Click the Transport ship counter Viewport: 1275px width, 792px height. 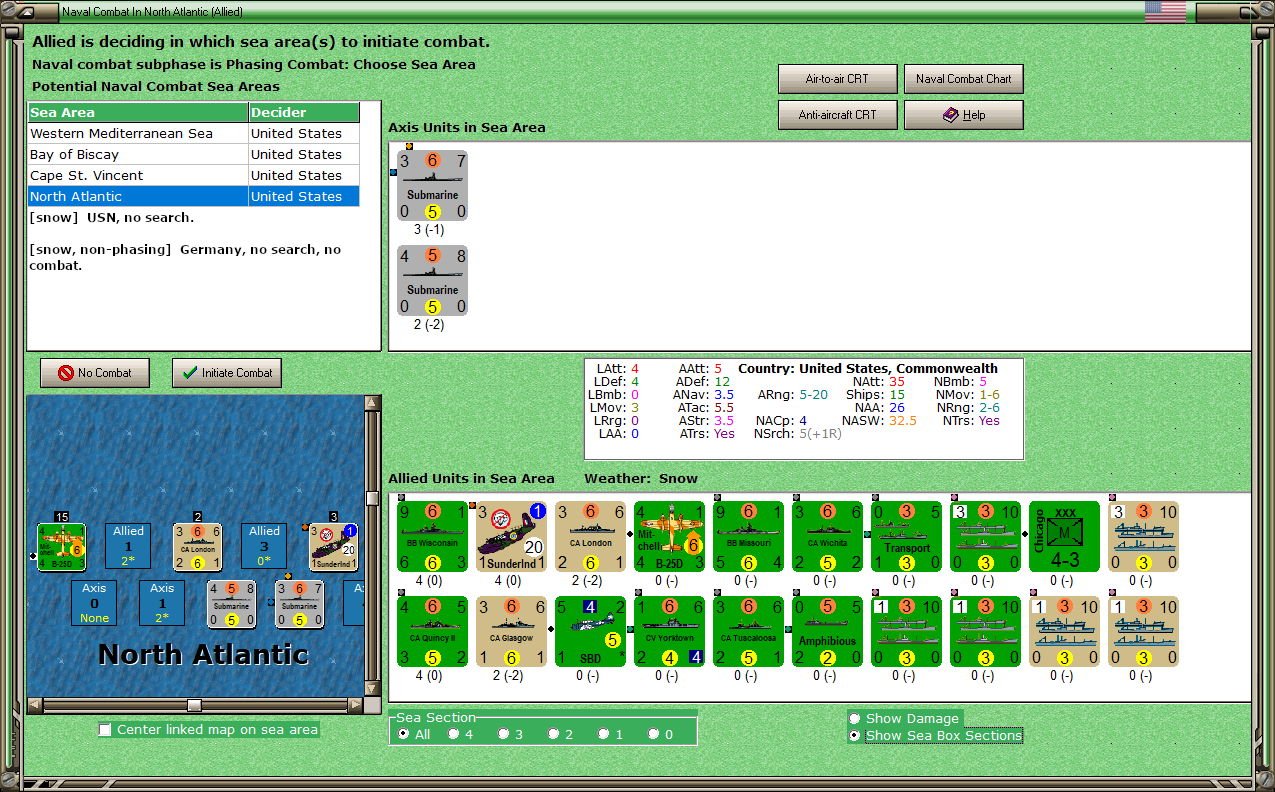click(906, 537)
